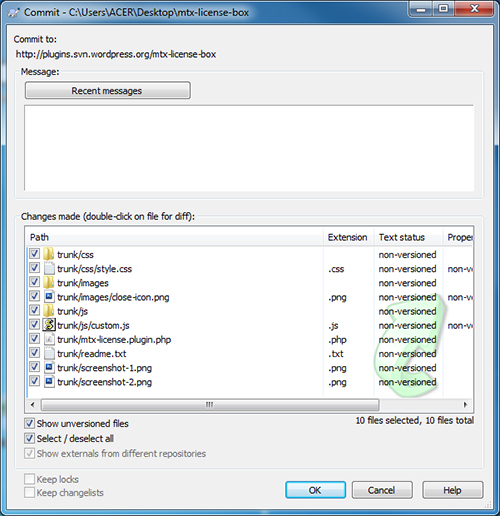This screenshot has width=500, height=516.
Task: Click the image icon of screenshot-2.png
Action: click(49, 382)
